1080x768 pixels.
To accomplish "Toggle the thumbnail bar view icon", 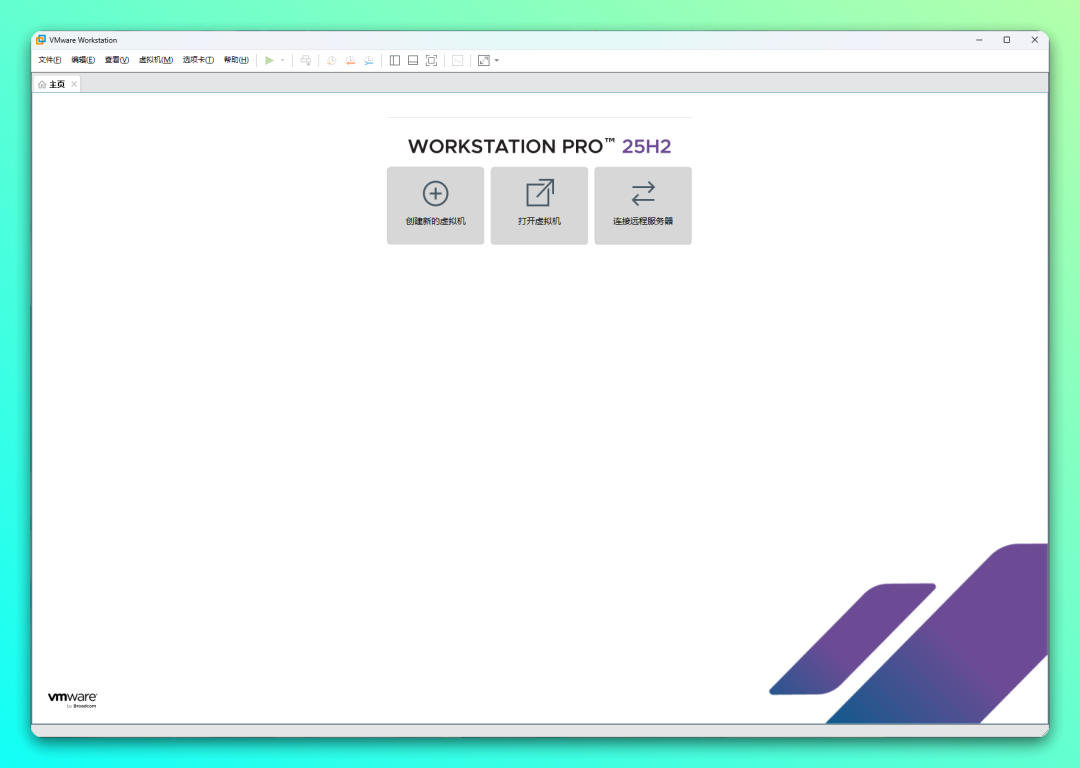I will tap(413, 60).
